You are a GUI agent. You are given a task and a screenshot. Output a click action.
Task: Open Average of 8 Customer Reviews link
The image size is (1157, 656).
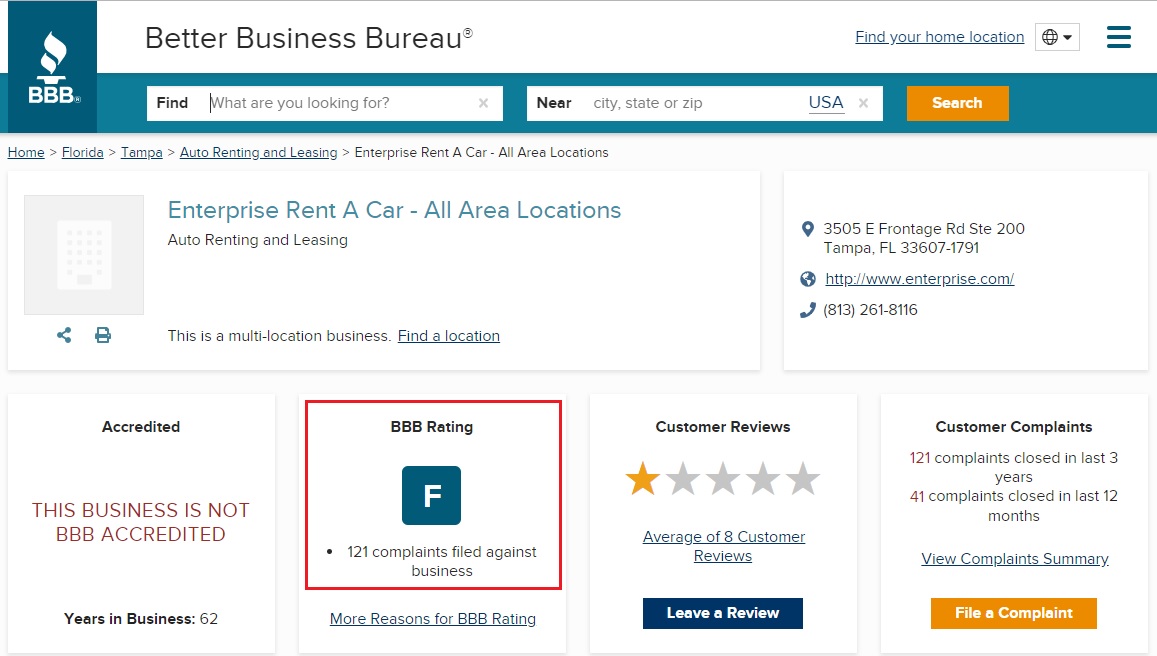723,546
